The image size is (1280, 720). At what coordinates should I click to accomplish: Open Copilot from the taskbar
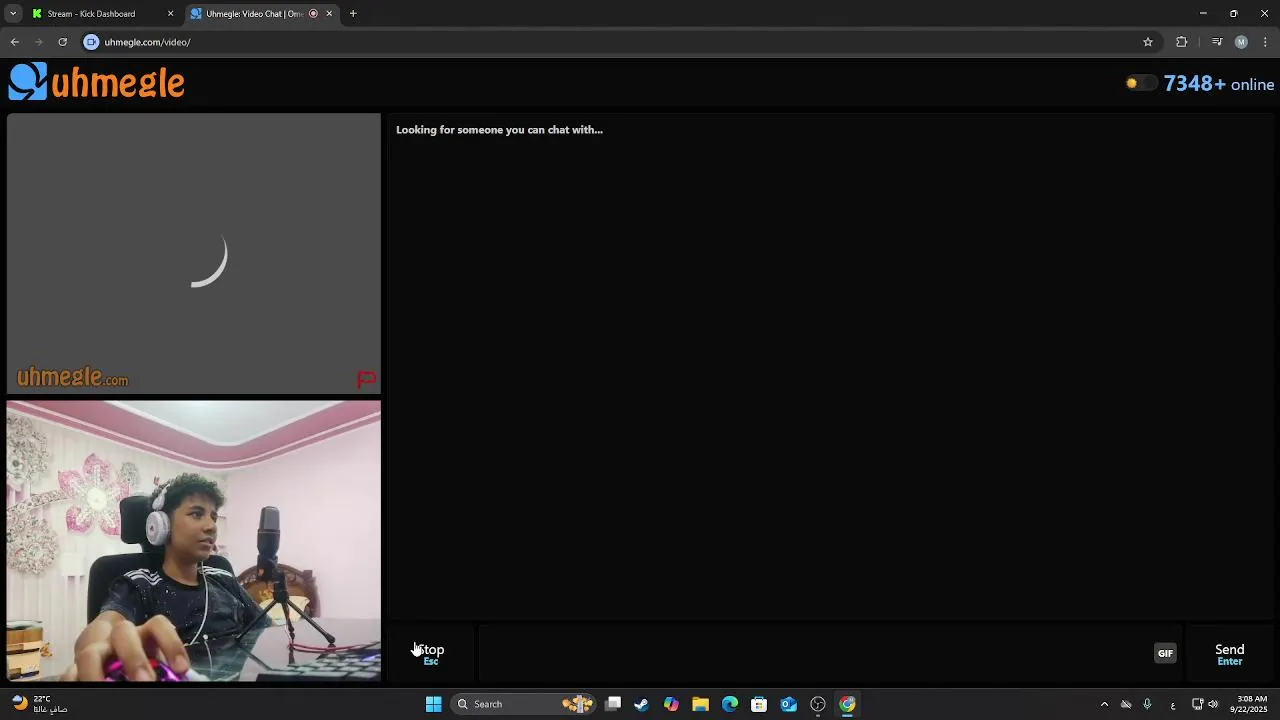click(671, 704)
